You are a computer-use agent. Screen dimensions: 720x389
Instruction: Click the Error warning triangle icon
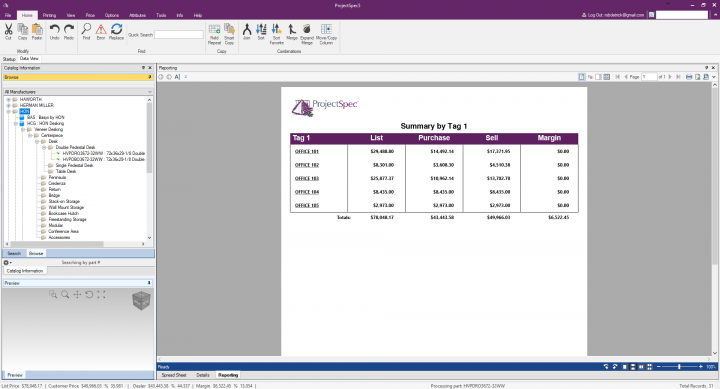101,32
